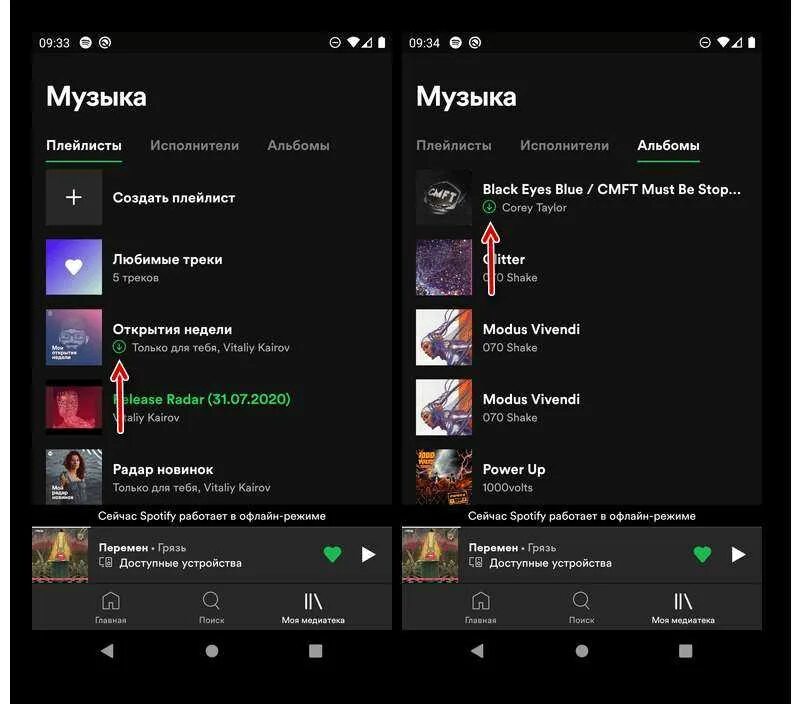Viewport: 794px width, 704px height.
Task: Switch to Исполнители tab on left phone
Action: coord(194,146)
